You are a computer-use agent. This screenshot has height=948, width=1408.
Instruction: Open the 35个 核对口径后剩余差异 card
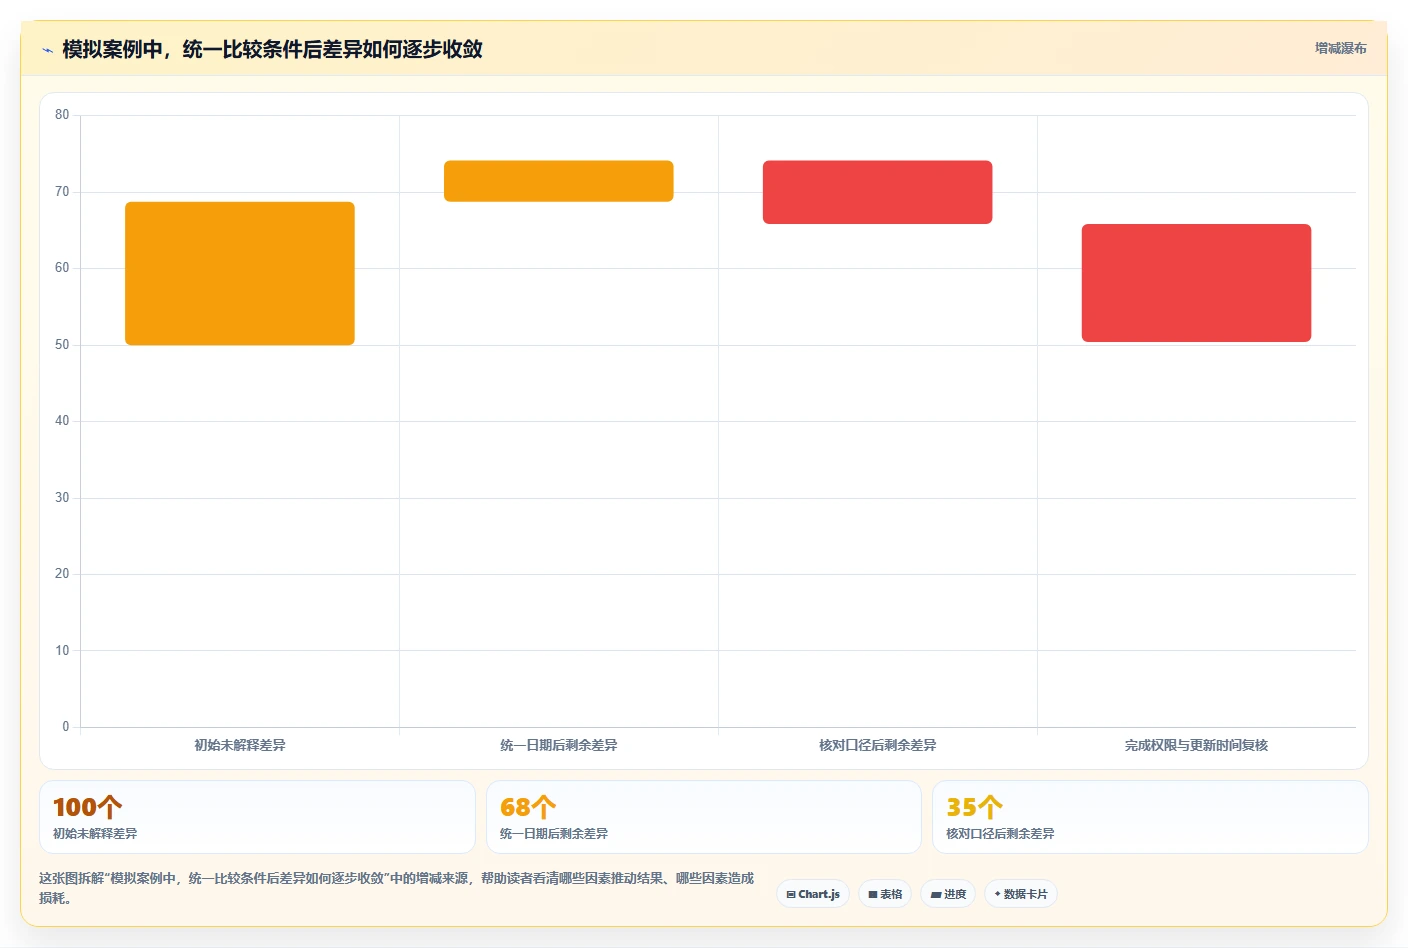pos(1150,817)
